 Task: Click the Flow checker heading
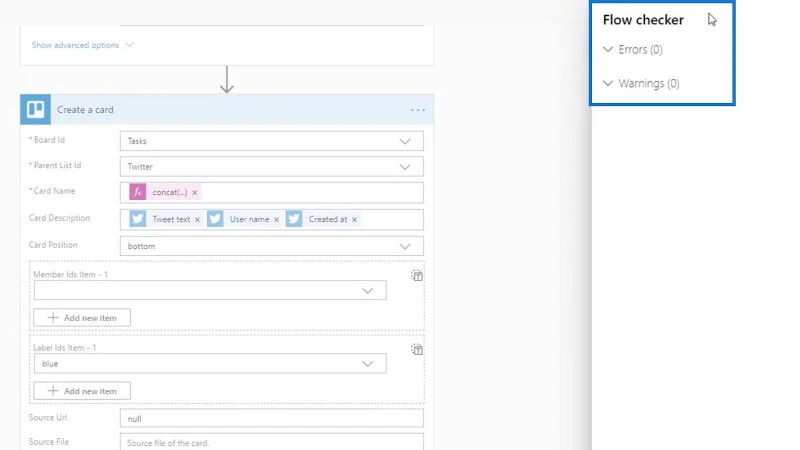coord(643,20)
